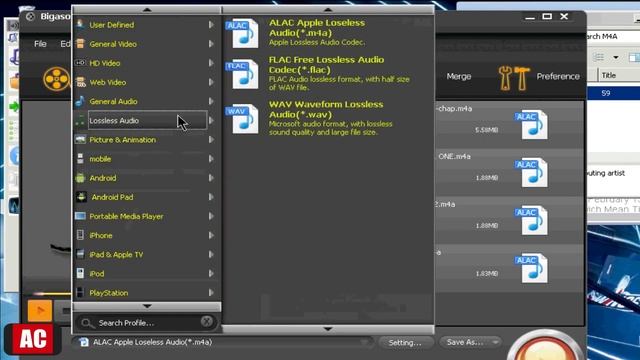Click the ALAC icon in the 1.83MB file row
This screenshot has height=360, width=640.
click(x=531, y=268)
